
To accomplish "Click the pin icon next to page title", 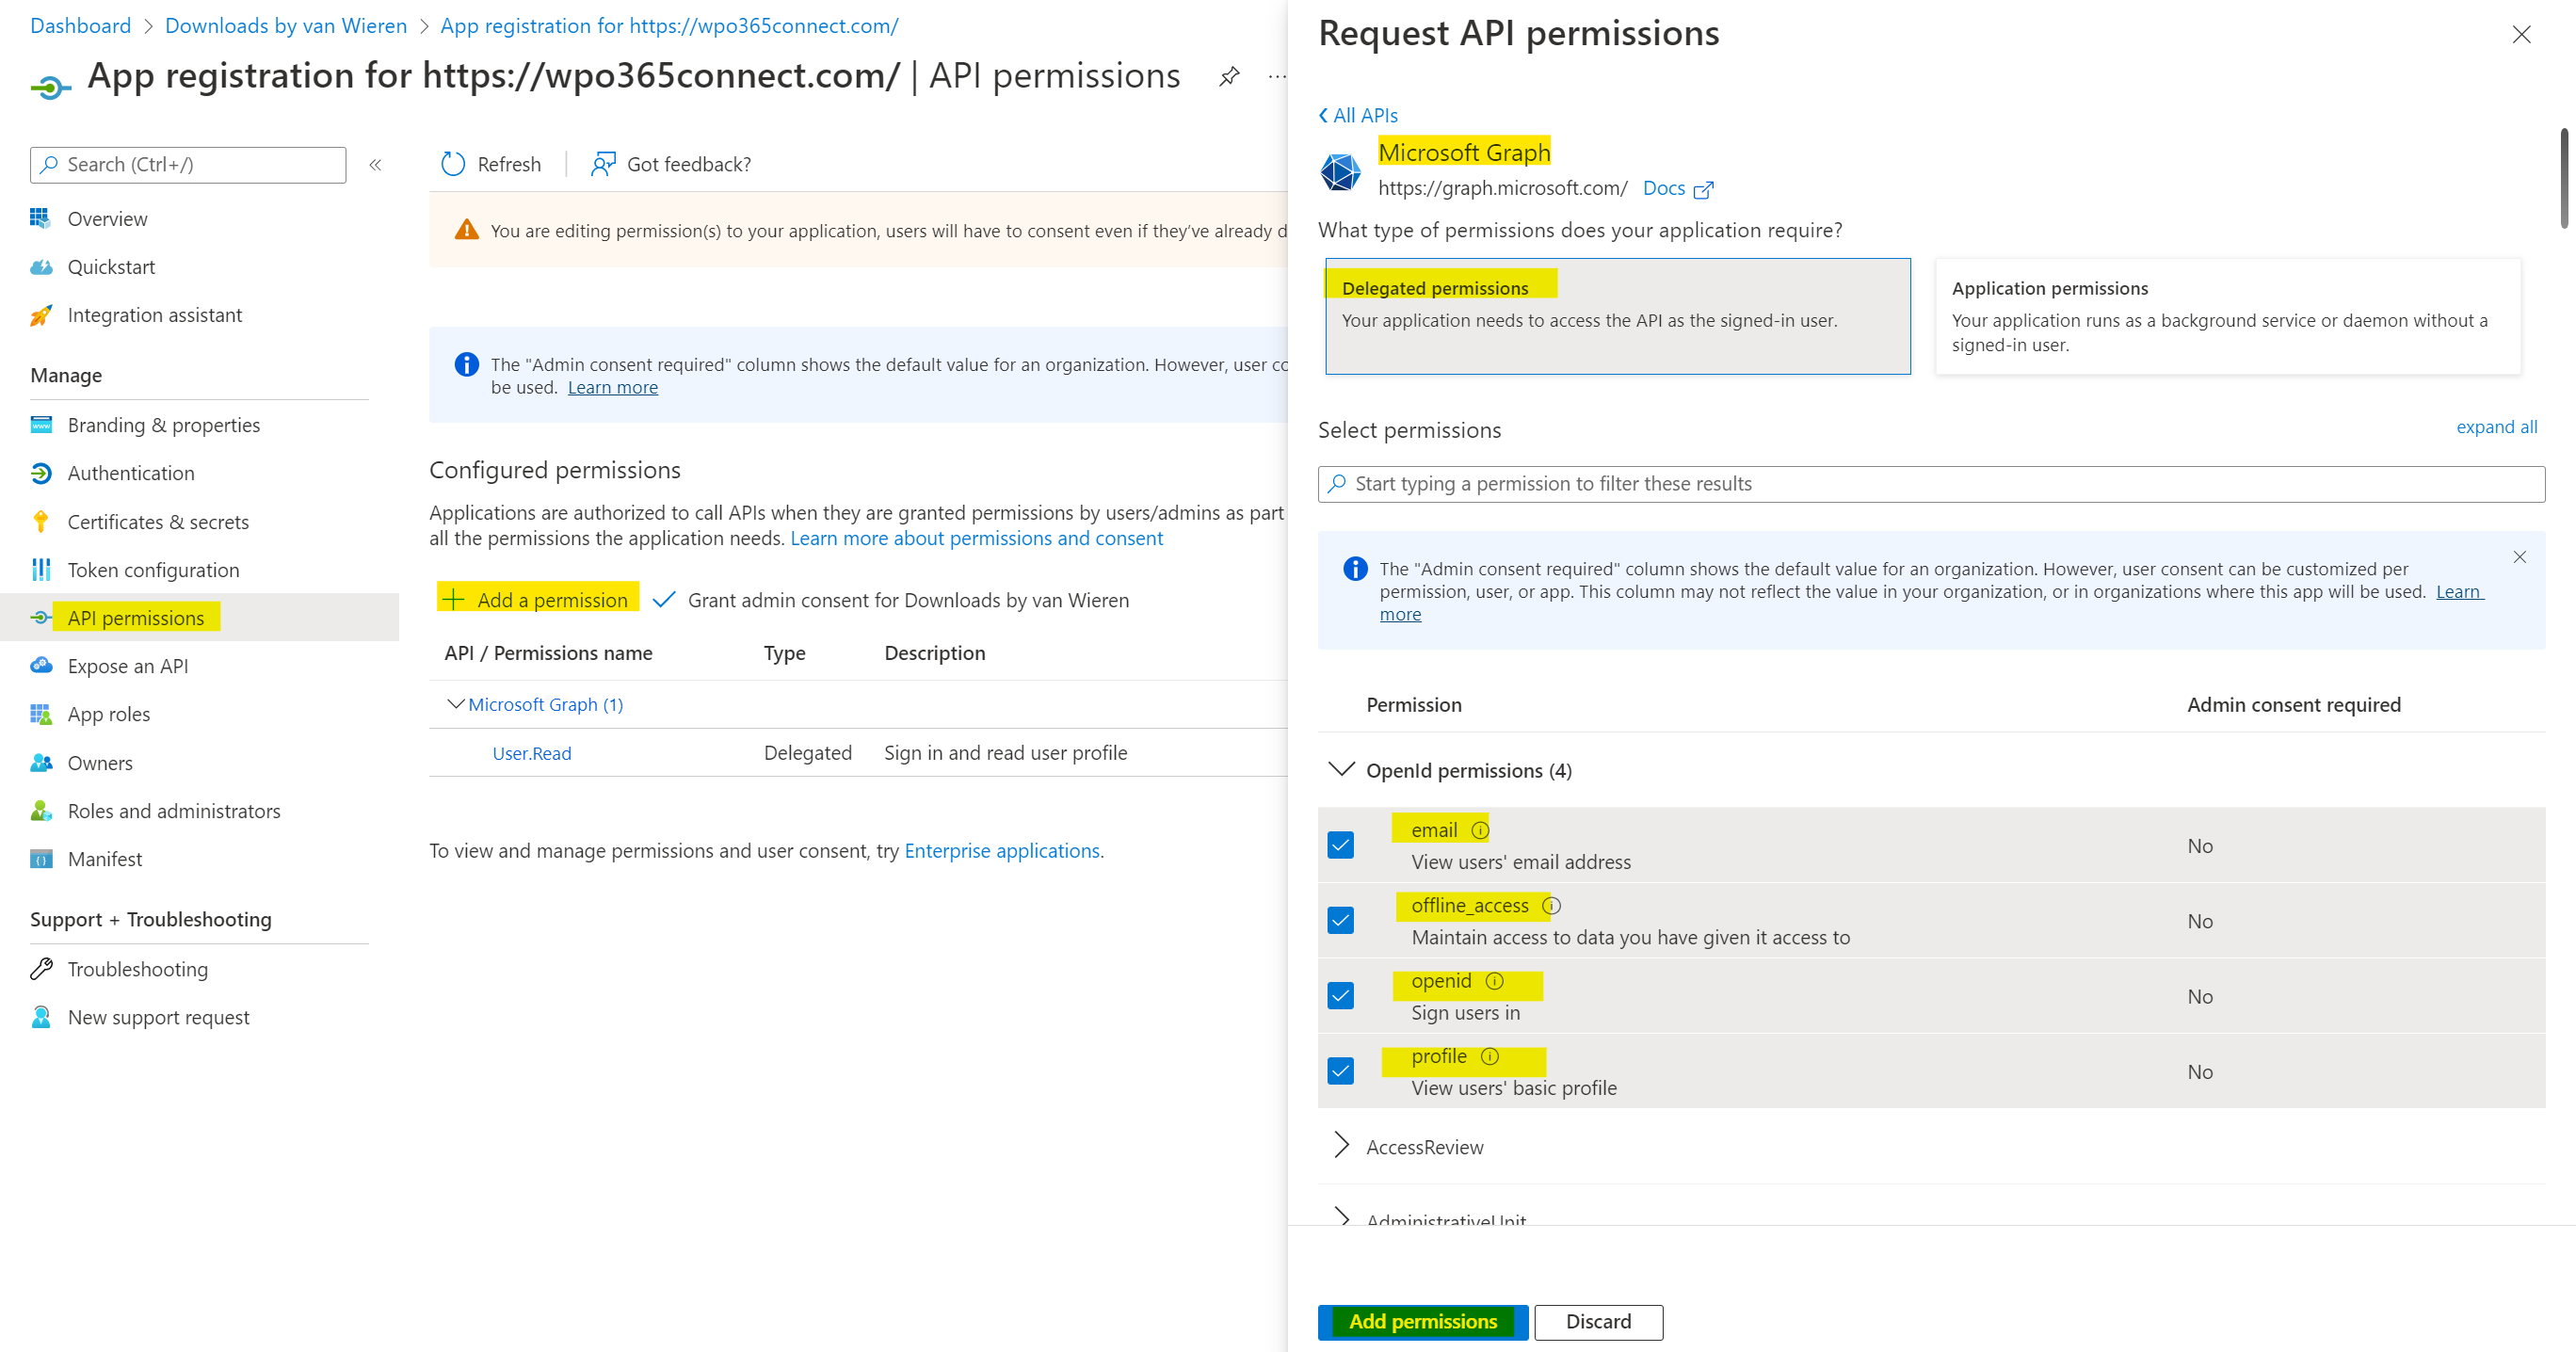I will coord(1229,76).
